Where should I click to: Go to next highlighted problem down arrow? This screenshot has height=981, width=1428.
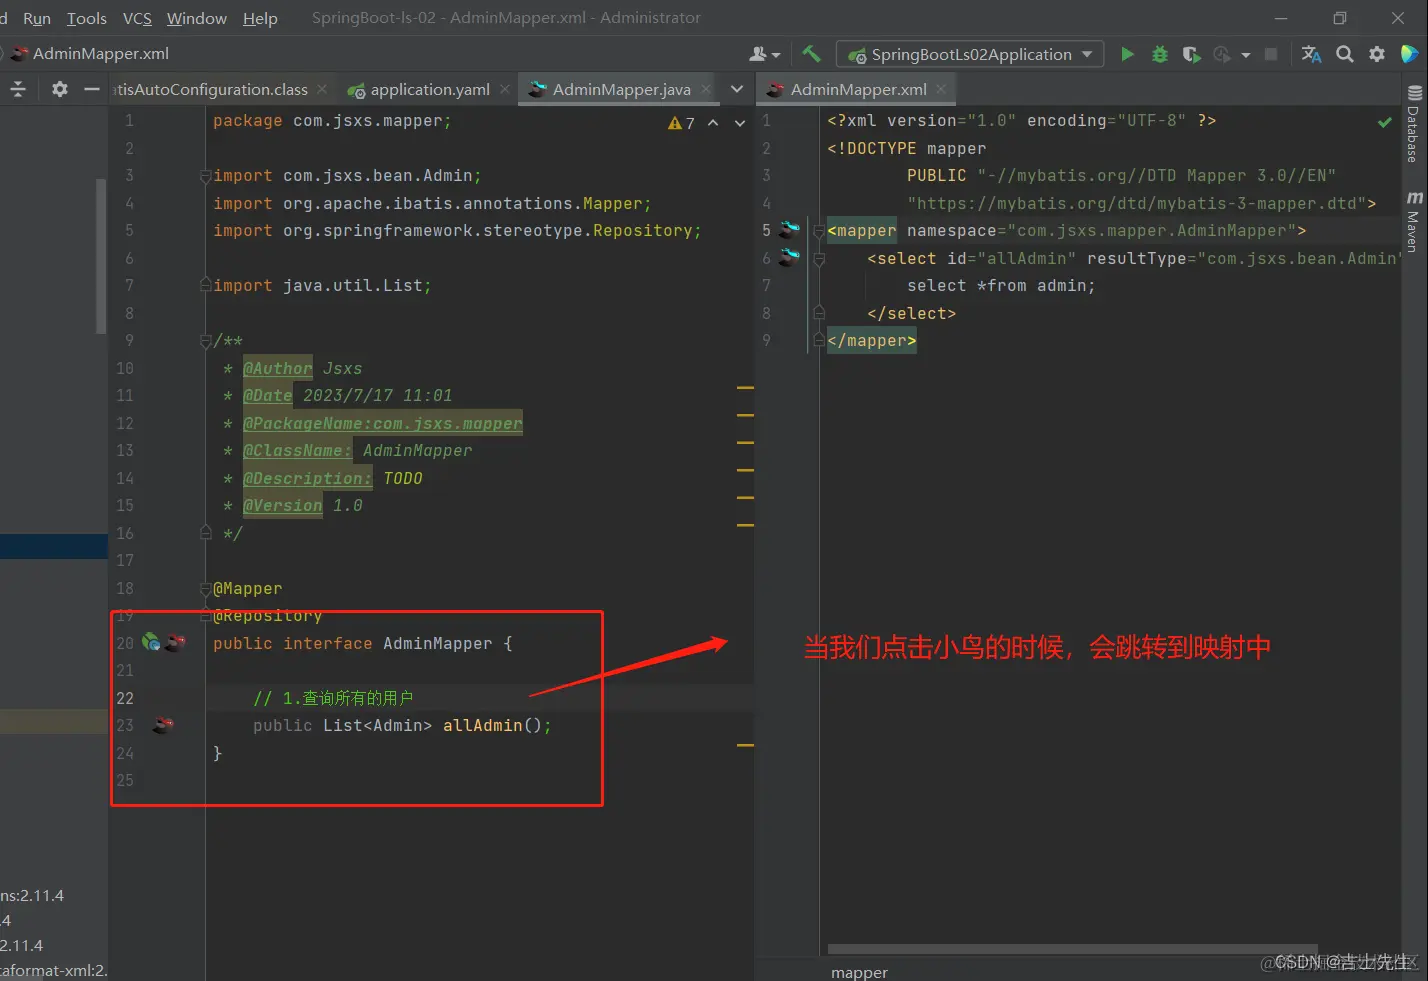click(x=740, y=123)
